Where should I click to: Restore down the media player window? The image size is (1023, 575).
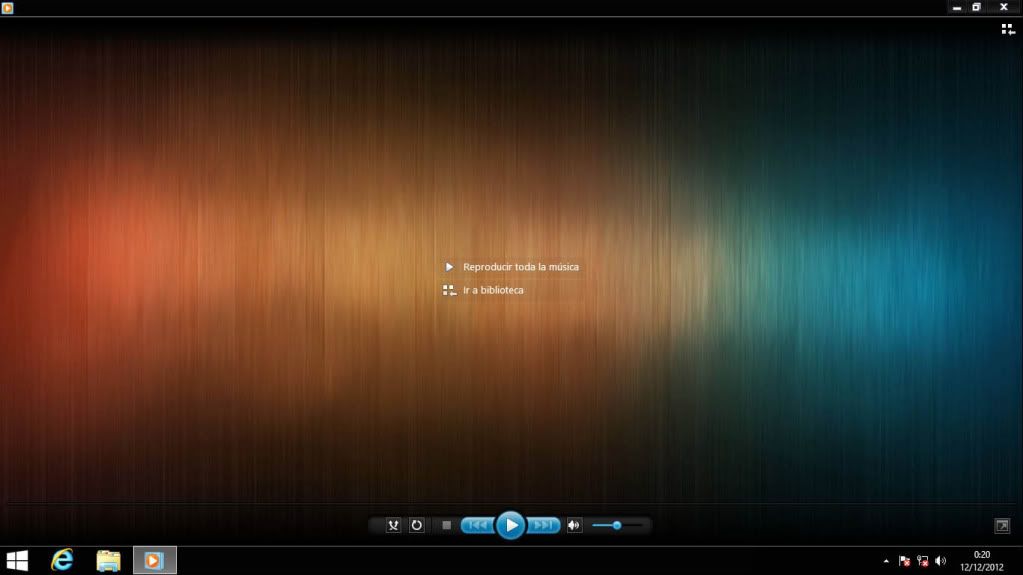(x=977, y=8)
